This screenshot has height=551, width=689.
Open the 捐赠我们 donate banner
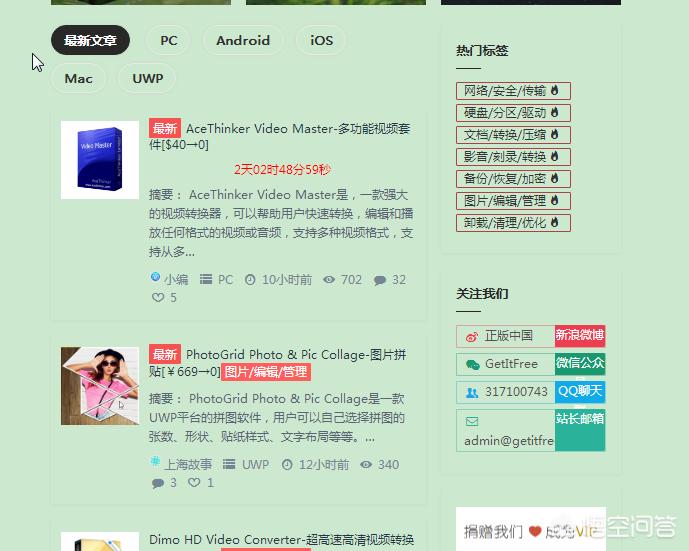[531, 529]
